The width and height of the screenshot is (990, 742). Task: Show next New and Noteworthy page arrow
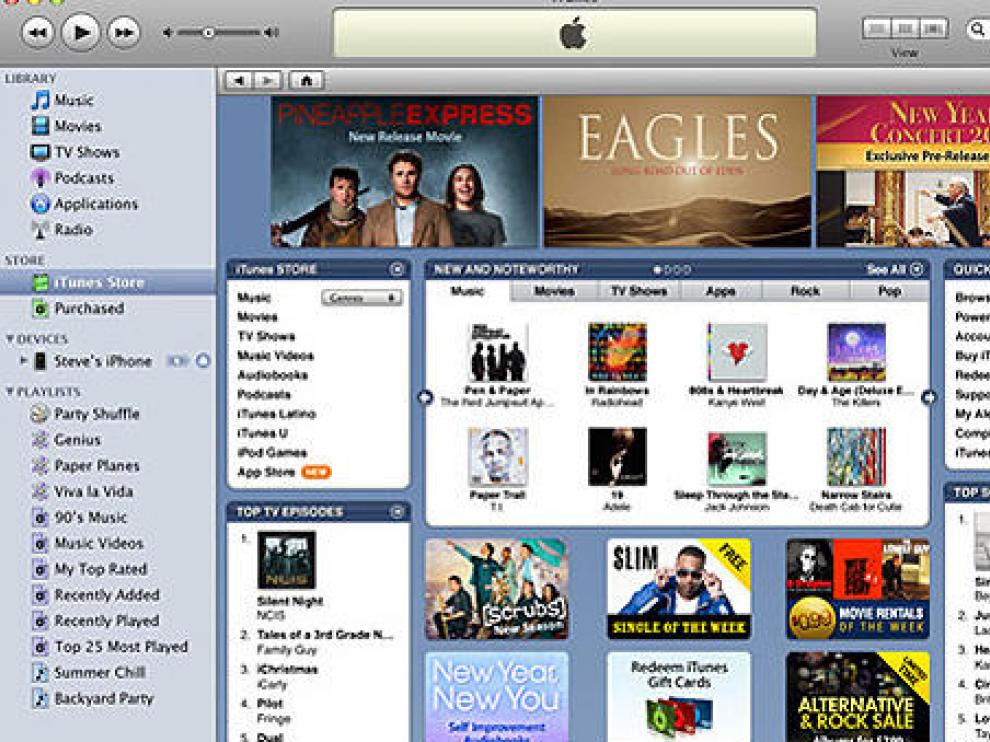point(929,397)
